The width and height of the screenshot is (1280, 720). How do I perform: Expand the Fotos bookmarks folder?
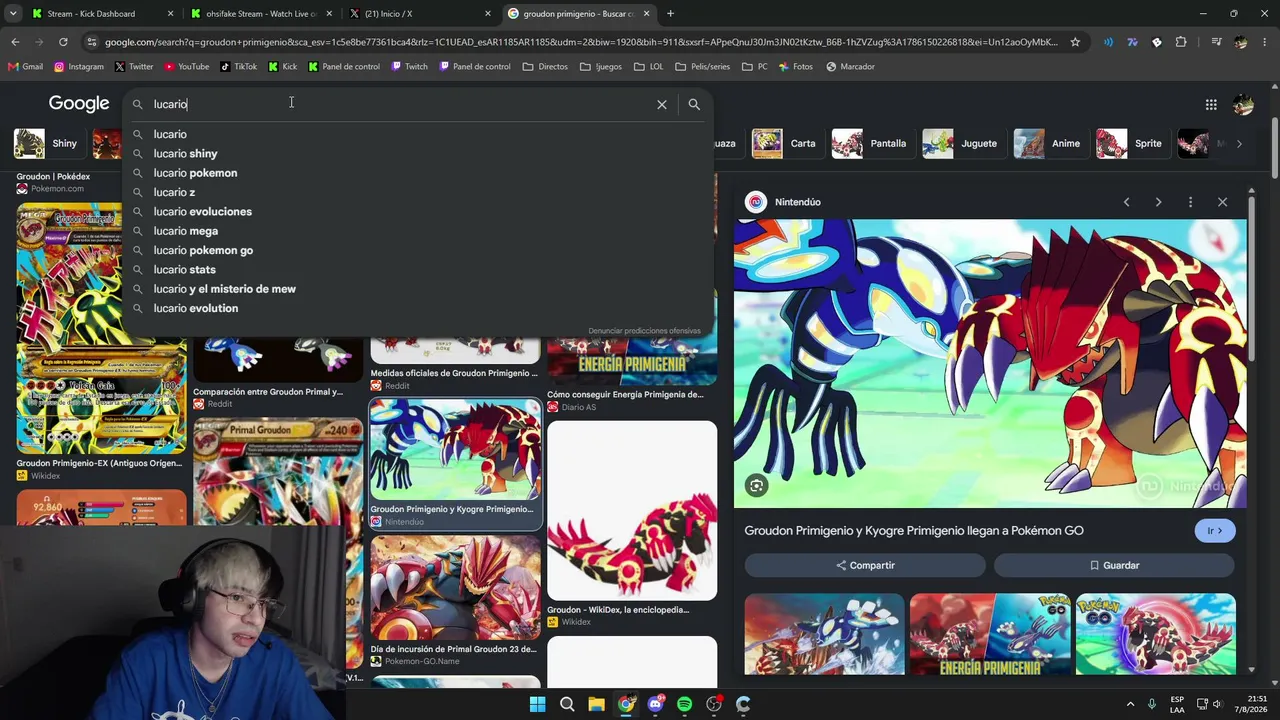point(795,67)
